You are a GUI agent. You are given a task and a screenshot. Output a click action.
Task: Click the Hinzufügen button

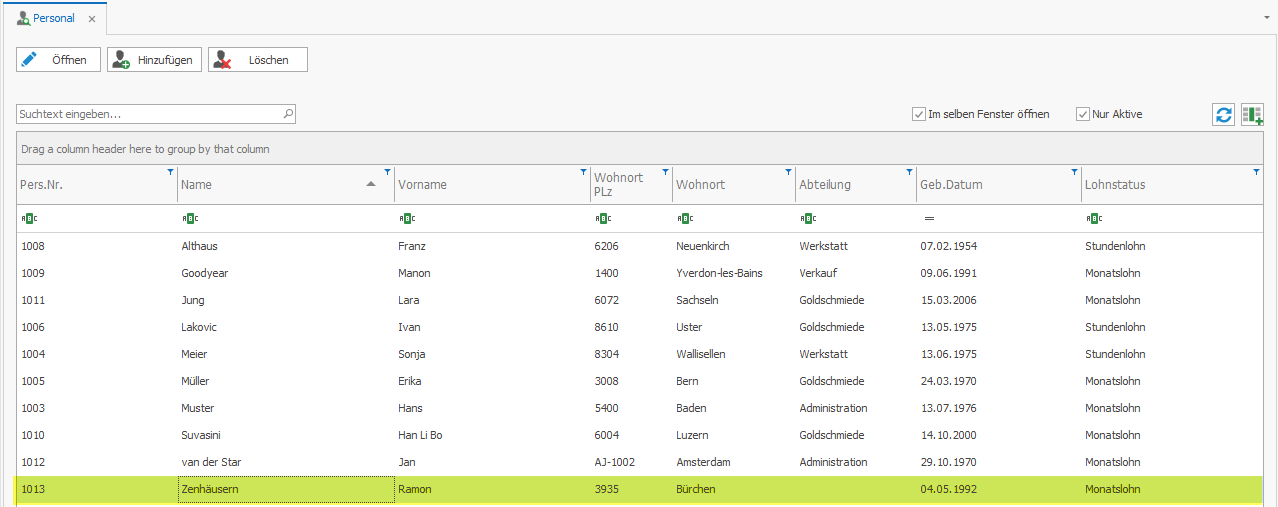pos(155,60)
